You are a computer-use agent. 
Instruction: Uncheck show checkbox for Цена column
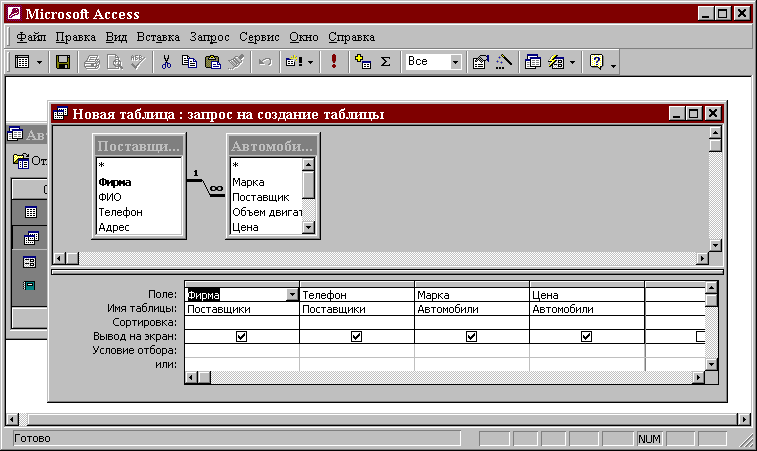(x=586, y=336)
